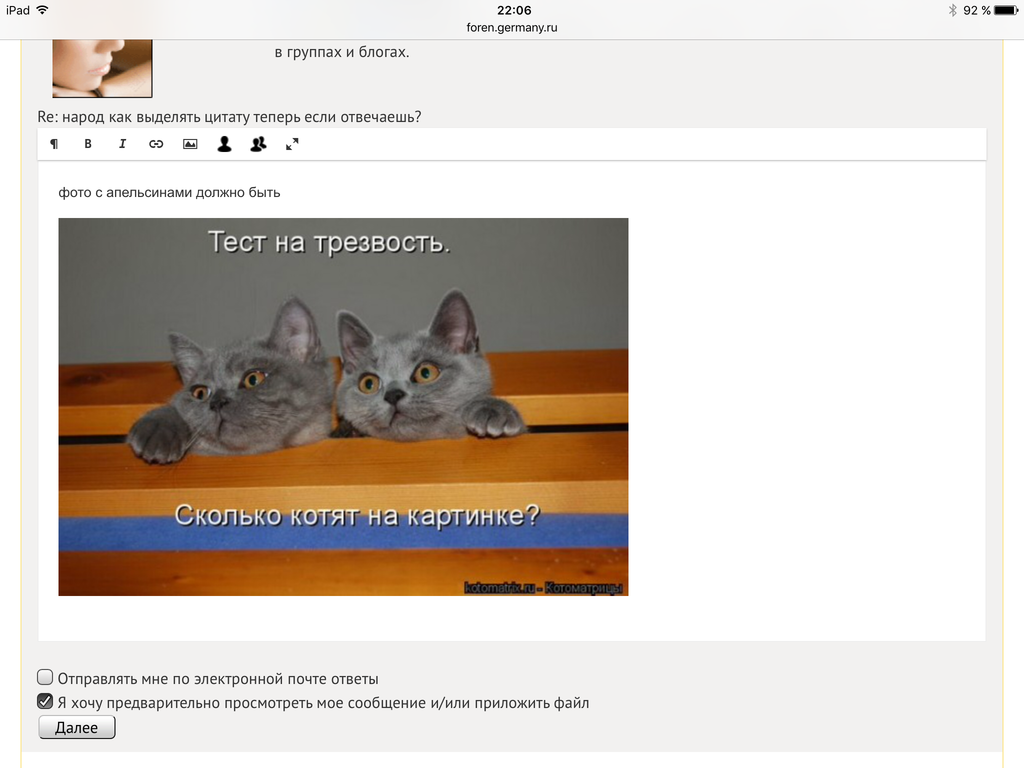Tap the foren.germany.ru address bar
This screenshot has height=768, width=1024.
click(x=512, y=28)
